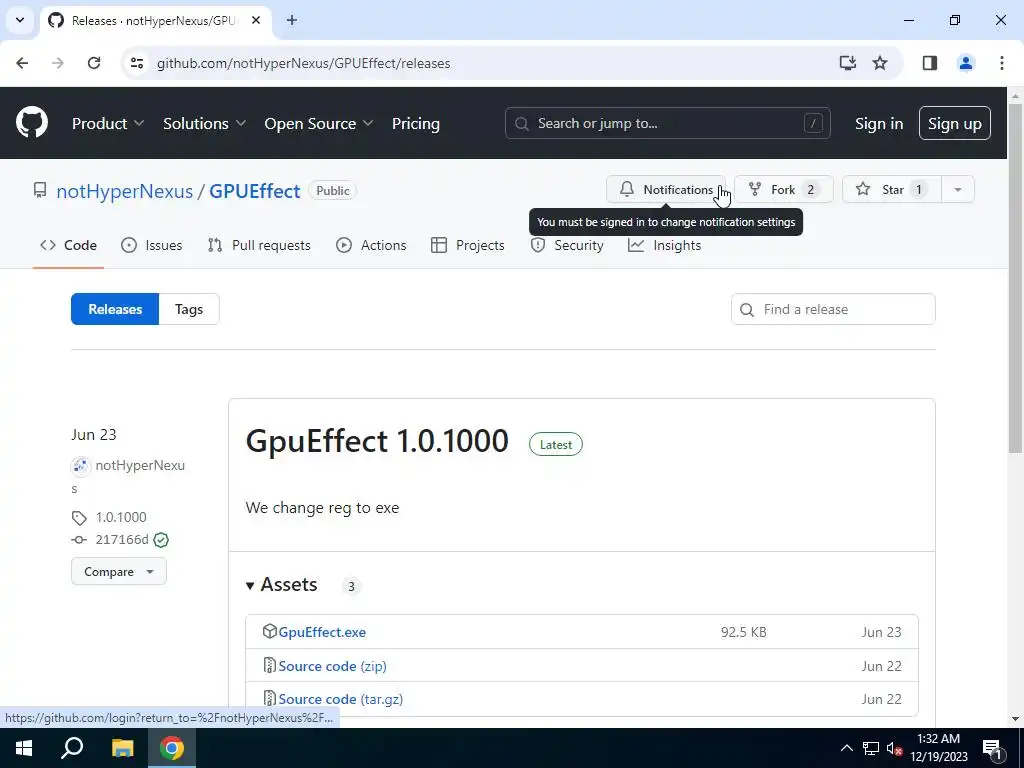Open the notification center icon
The width and height of the screenshot is (1024, 768).
click(993, 748)
